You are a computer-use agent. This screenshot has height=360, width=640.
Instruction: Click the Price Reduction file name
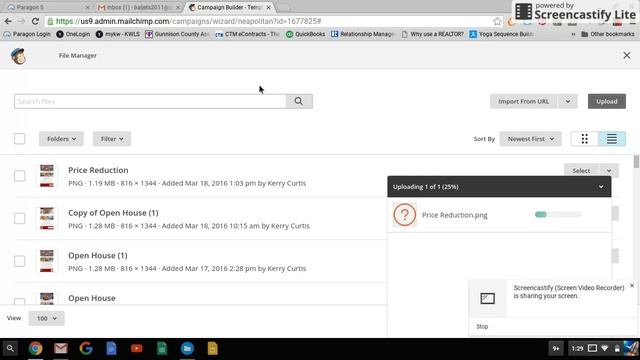pyautogui.click(x=98, y=170)
